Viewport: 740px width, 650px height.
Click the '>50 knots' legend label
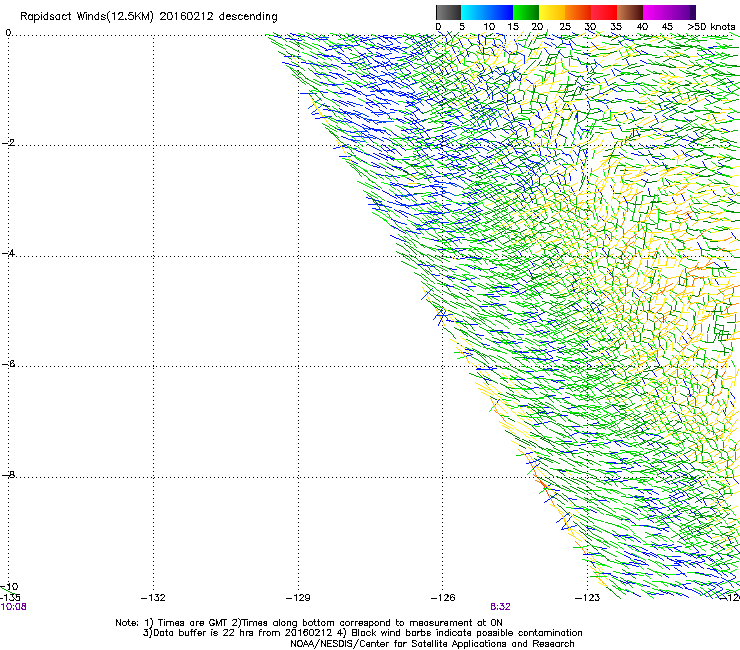[x=711, y=27]
